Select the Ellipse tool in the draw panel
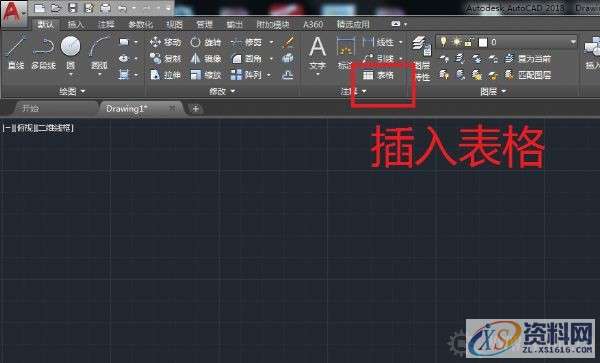 (124, 59)
